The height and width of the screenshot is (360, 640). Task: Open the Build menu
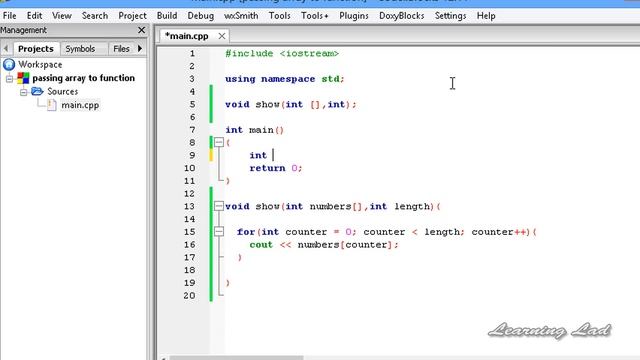click(x=167, y=16)
